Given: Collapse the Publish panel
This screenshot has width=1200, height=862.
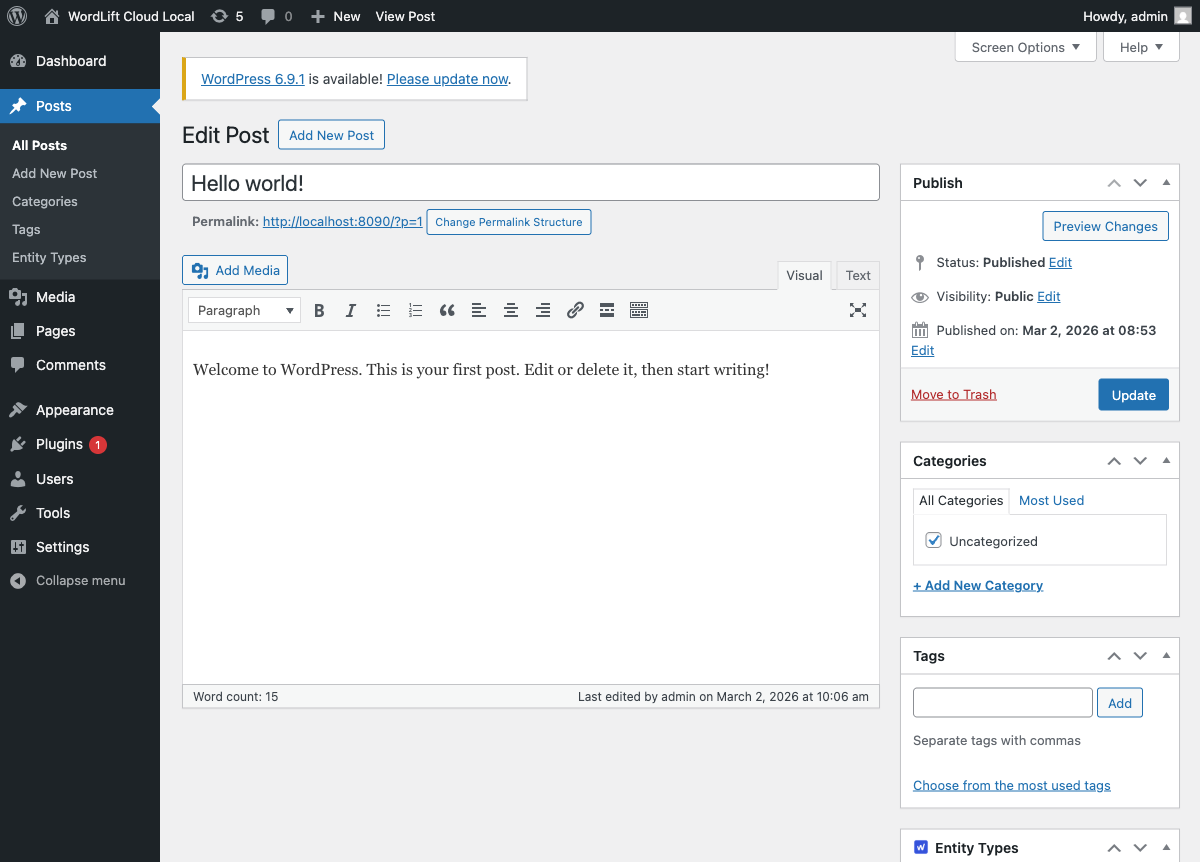Looking at the screenshot, I should click(1165, 182).
